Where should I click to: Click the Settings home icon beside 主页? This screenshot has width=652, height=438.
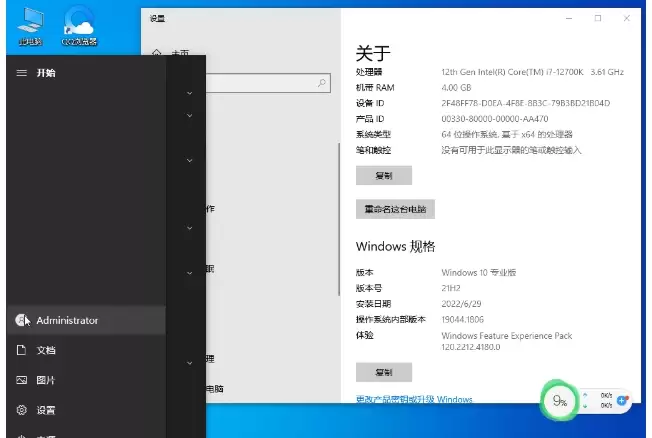(156, 53)
